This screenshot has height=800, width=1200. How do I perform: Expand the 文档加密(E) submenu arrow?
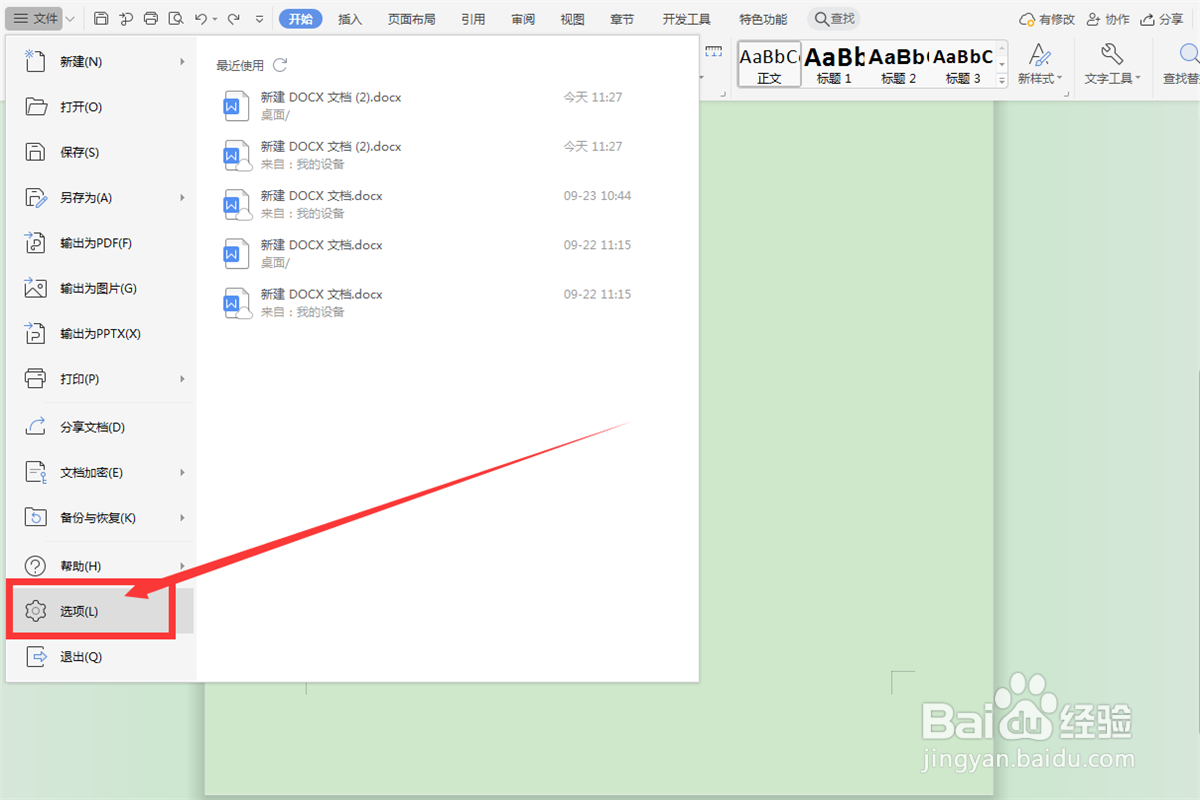pyautogui.click(x=182, y=472)
